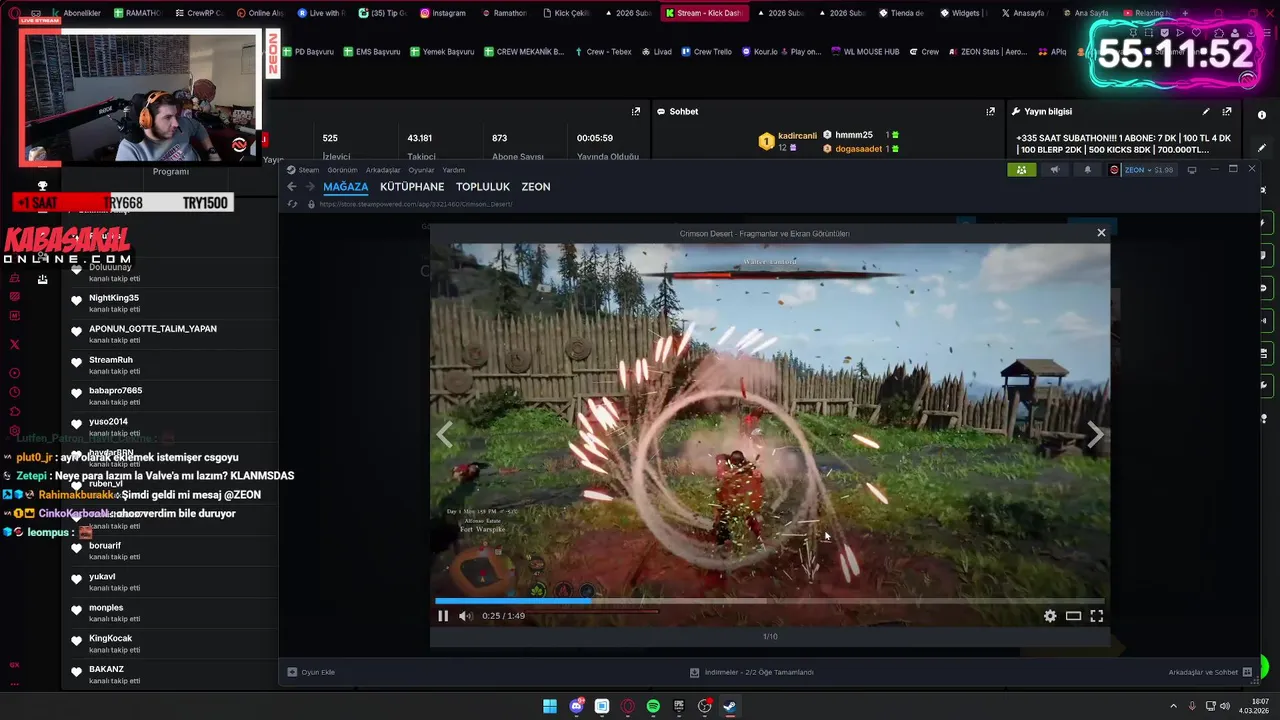1280x720 pixels.
Task: Click the Steam store URL address
Action: (416, 204)
